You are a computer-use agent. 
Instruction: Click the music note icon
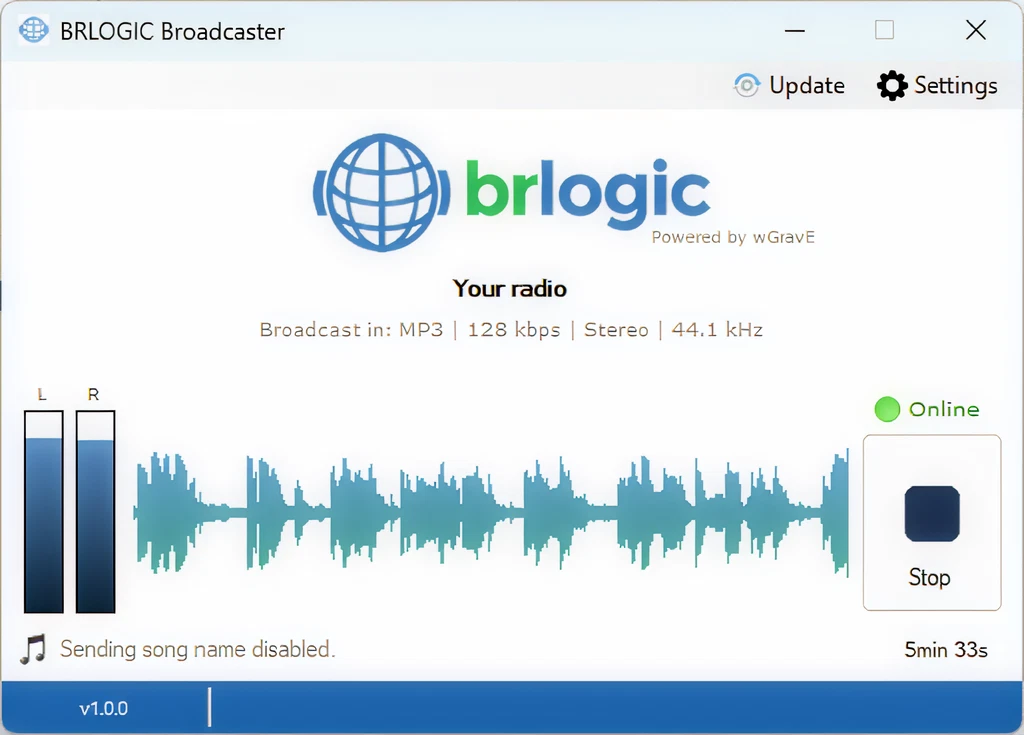tap(34, 649)
